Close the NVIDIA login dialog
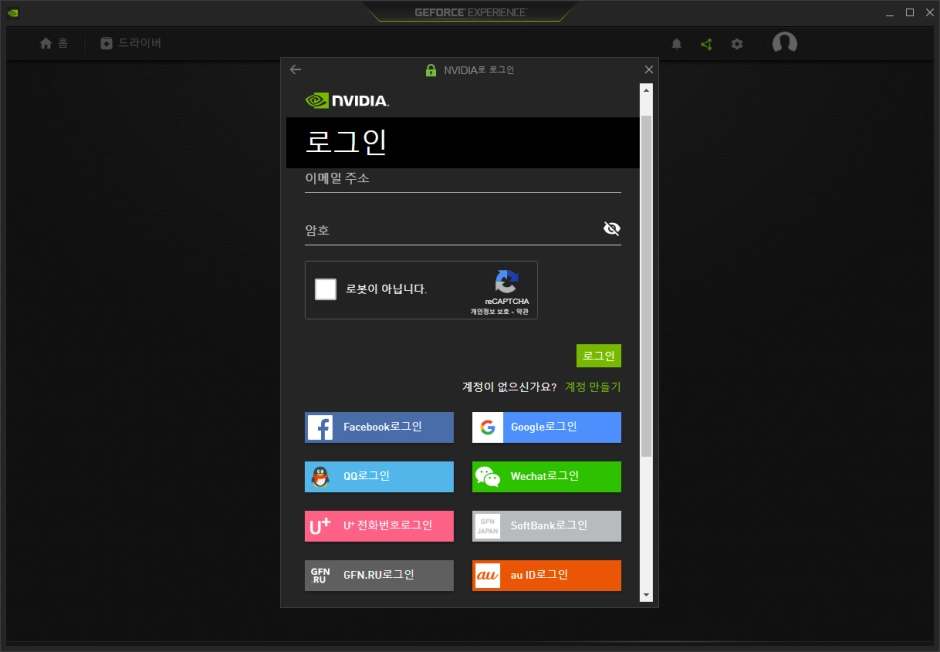 (648, 70)
